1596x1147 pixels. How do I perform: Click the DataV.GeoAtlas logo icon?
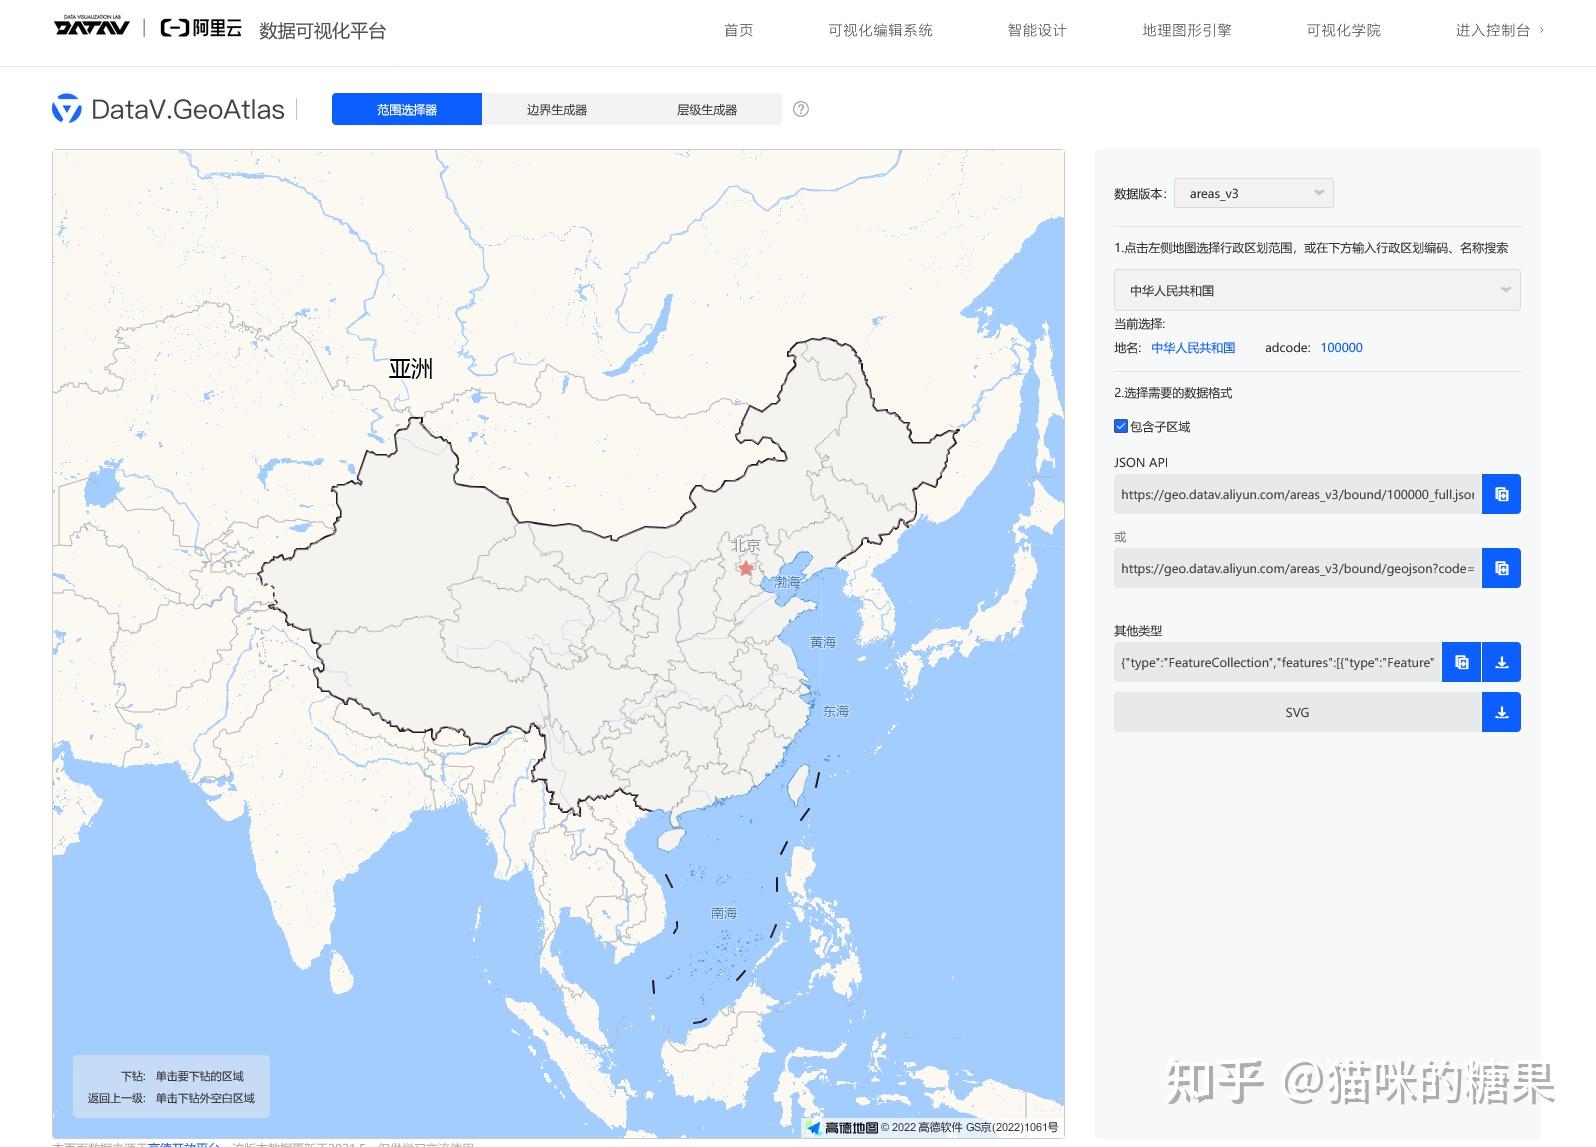tap(67, 109)
